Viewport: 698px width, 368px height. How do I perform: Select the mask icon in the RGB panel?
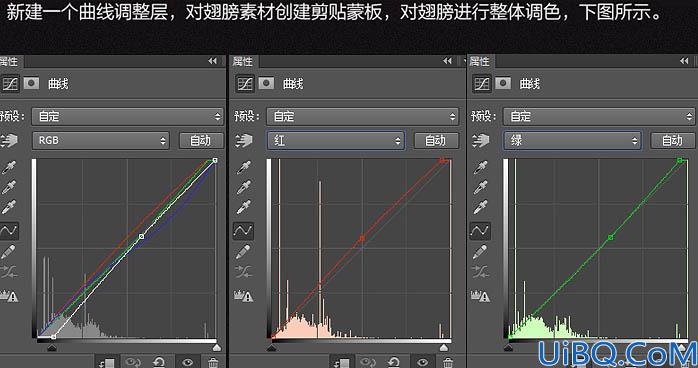tap(31, 83)
